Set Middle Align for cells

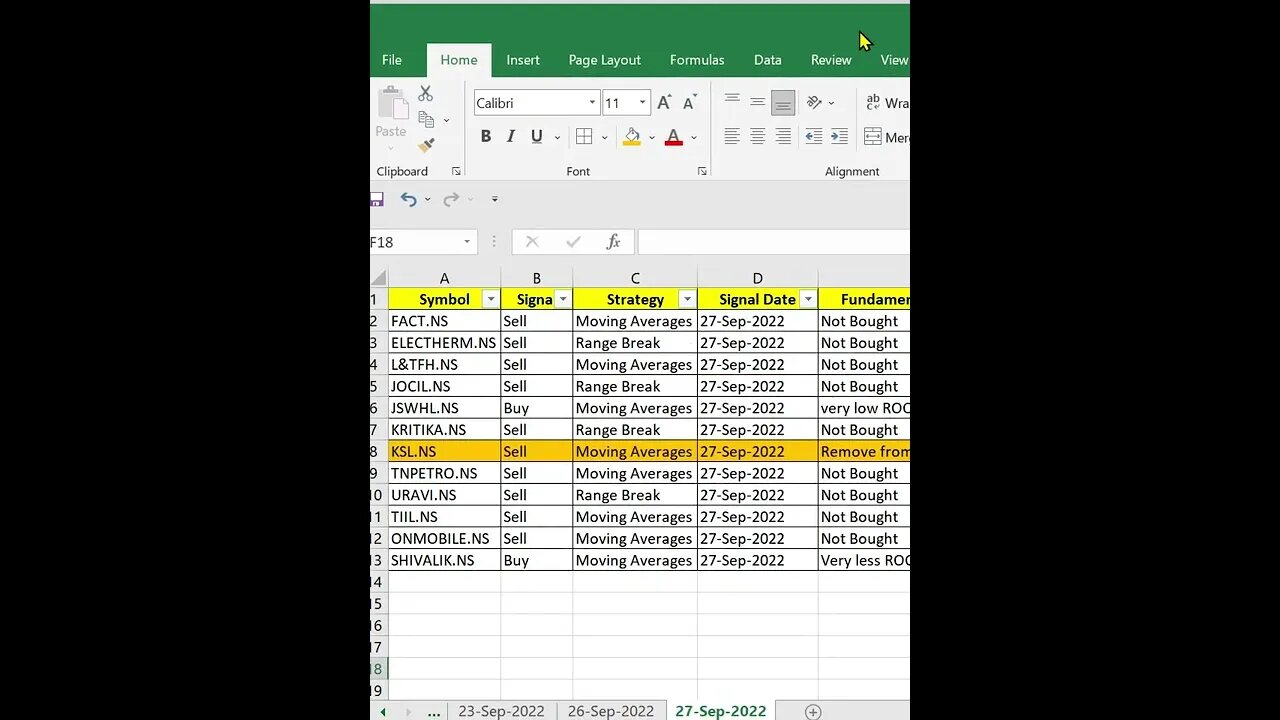click(x=757, y=102)
